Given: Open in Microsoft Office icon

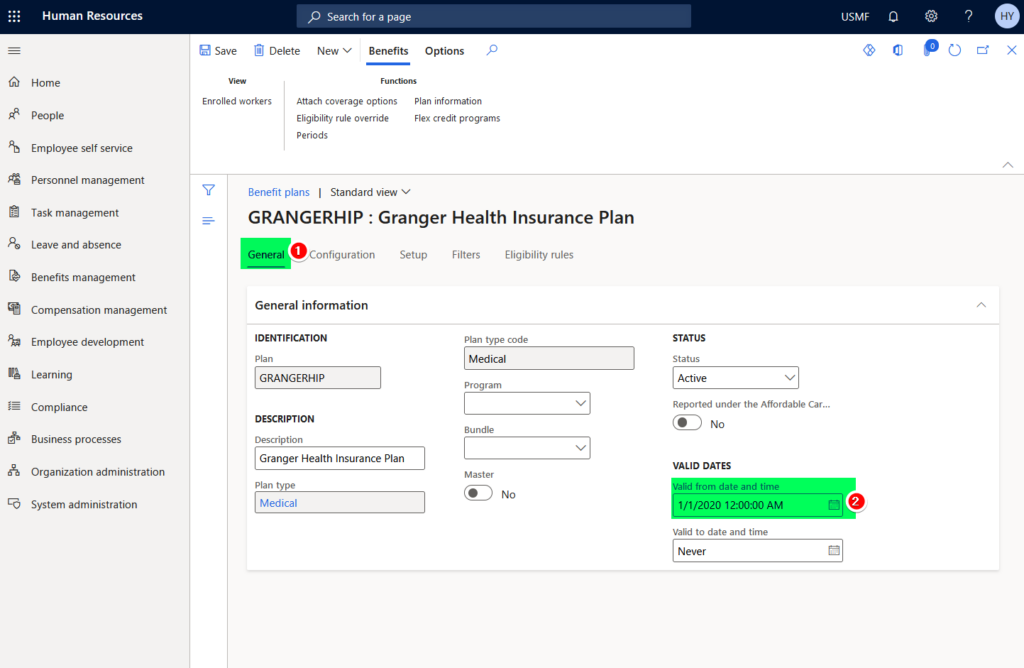Looking at the screenshot, I should tap(898, 50).
